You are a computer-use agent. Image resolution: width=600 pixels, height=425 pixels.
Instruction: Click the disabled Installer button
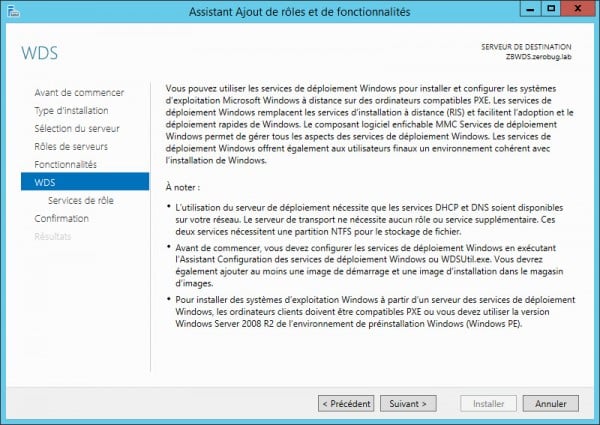pos(488,404)
